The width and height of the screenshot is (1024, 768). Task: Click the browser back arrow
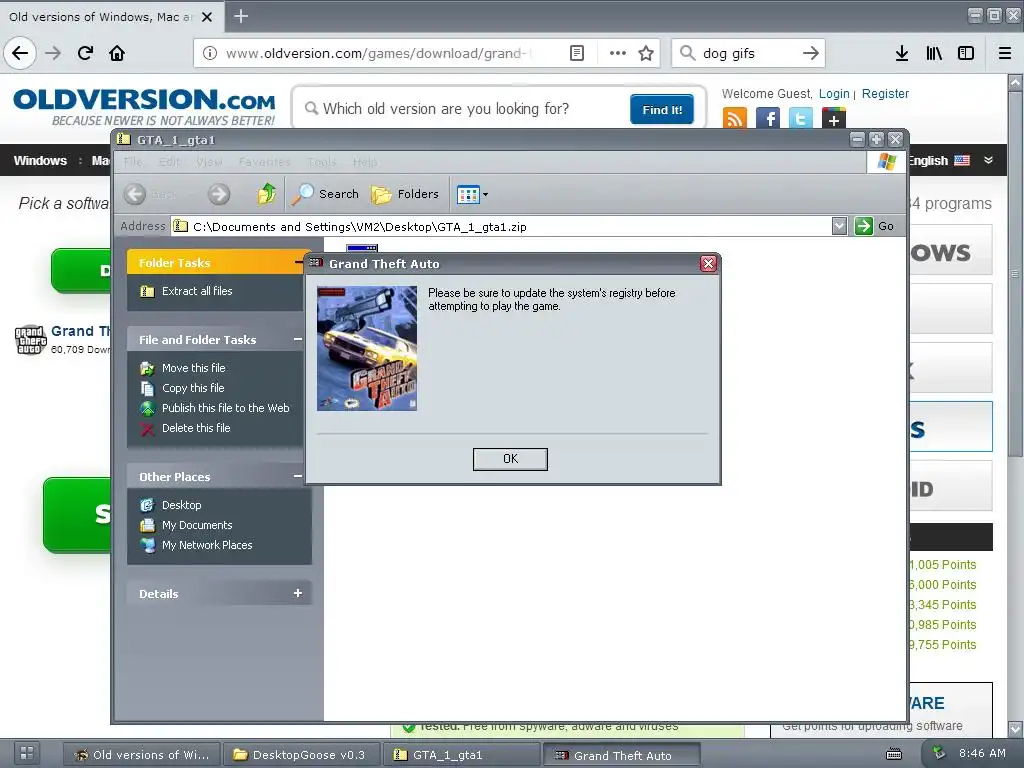[x=20, y=53]
